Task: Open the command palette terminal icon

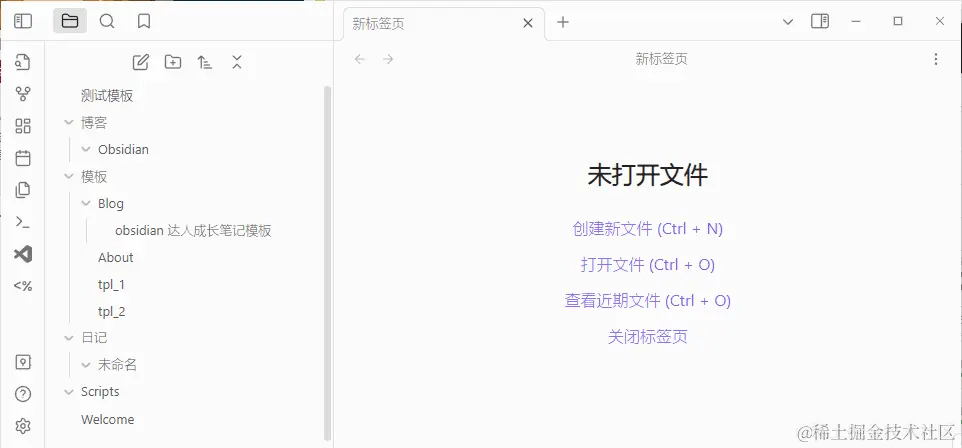Action: click(x=23, y=222)
